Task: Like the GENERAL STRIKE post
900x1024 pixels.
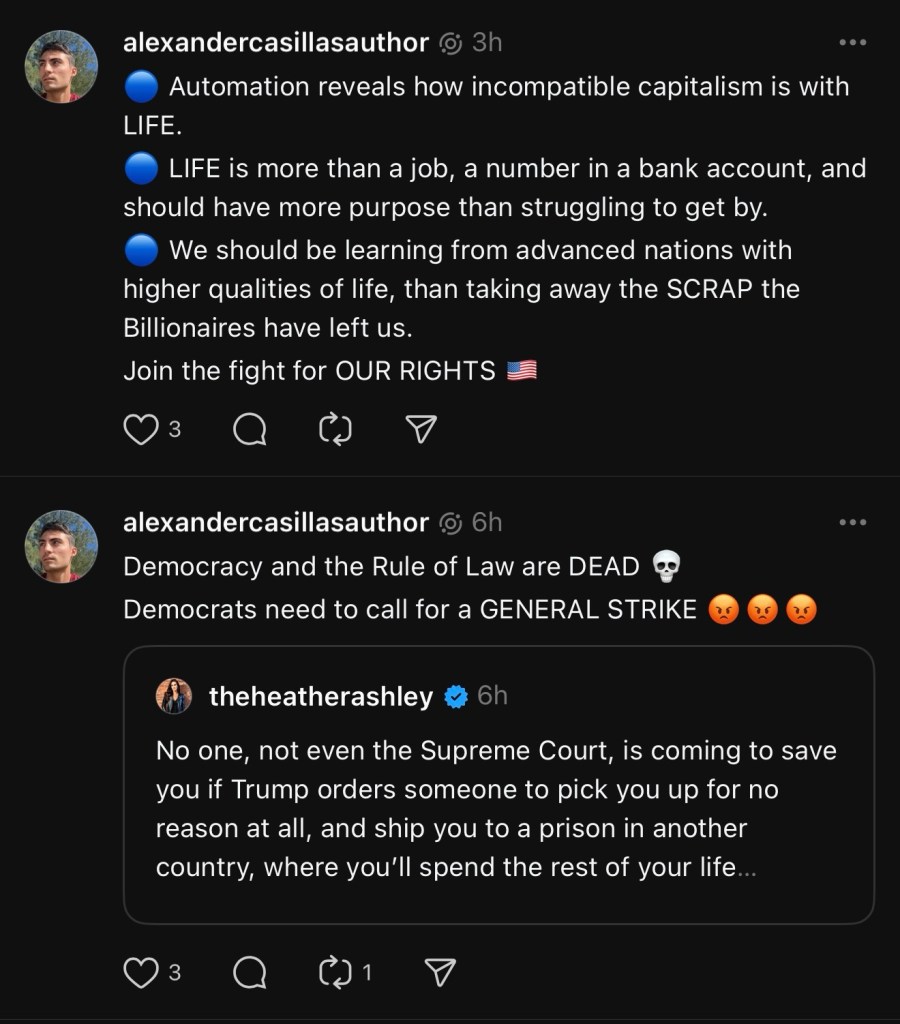Action: (x=140, y=972)
